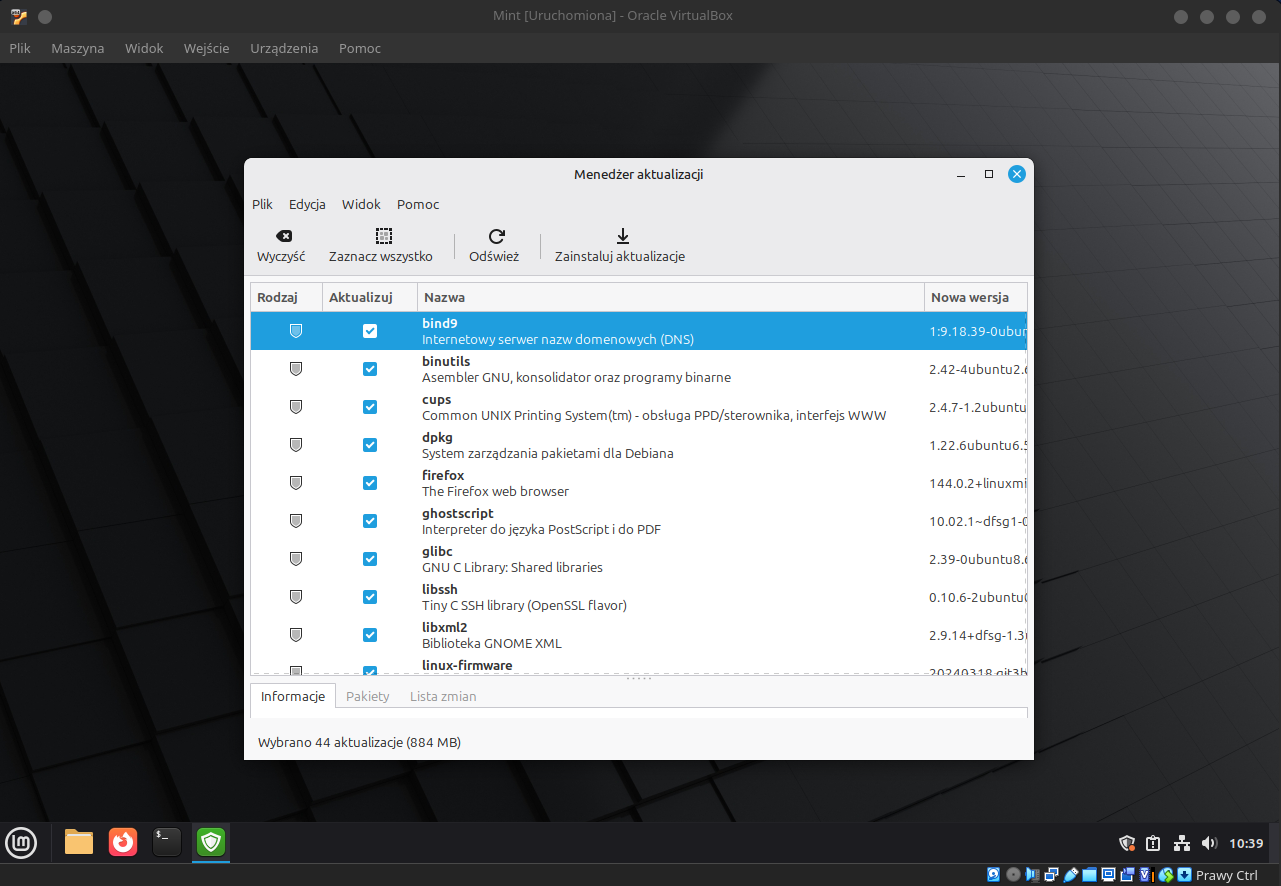Screen dimensions: 1281x886
Task: Uncheck the firefox update checkbox
Action: click(370, 483)
